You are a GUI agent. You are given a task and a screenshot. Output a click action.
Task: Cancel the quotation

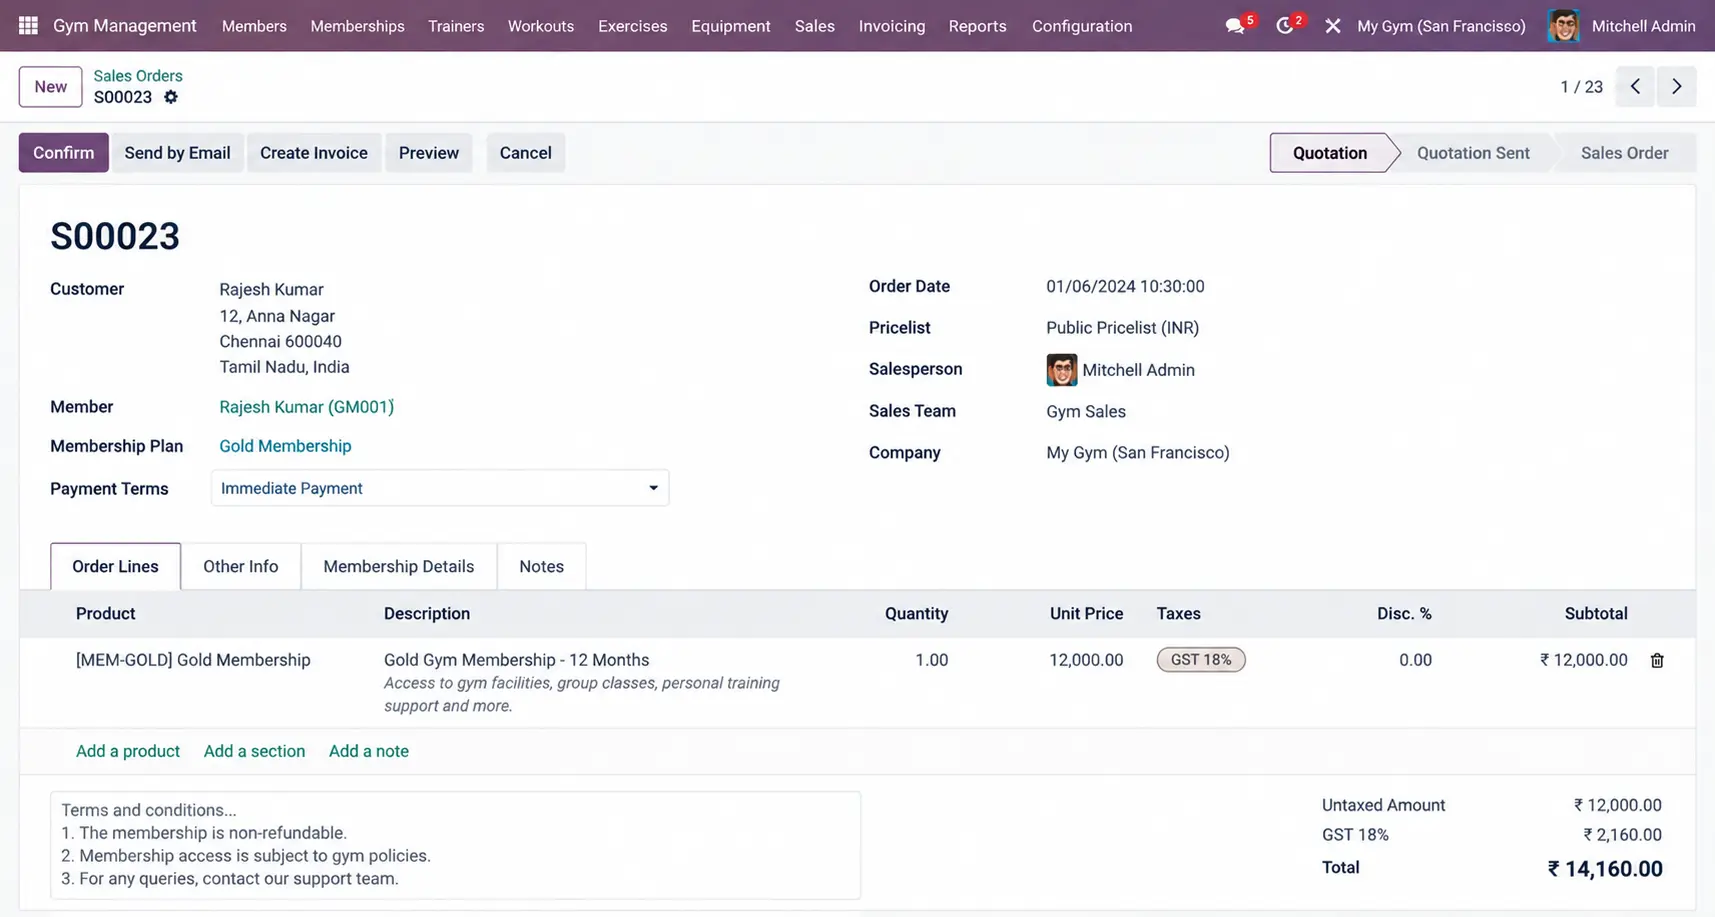[525, 153]
